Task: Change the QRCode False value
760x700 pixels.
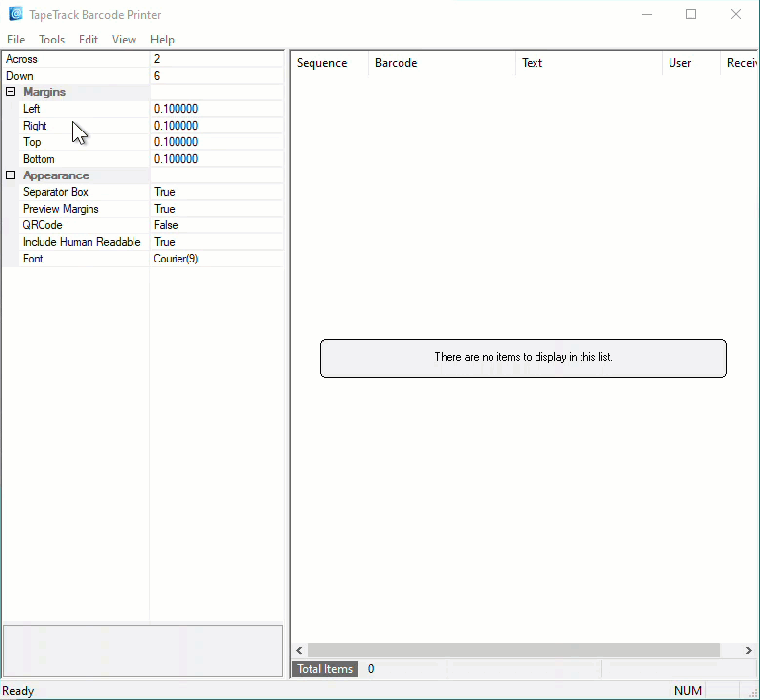Action: 217,225
